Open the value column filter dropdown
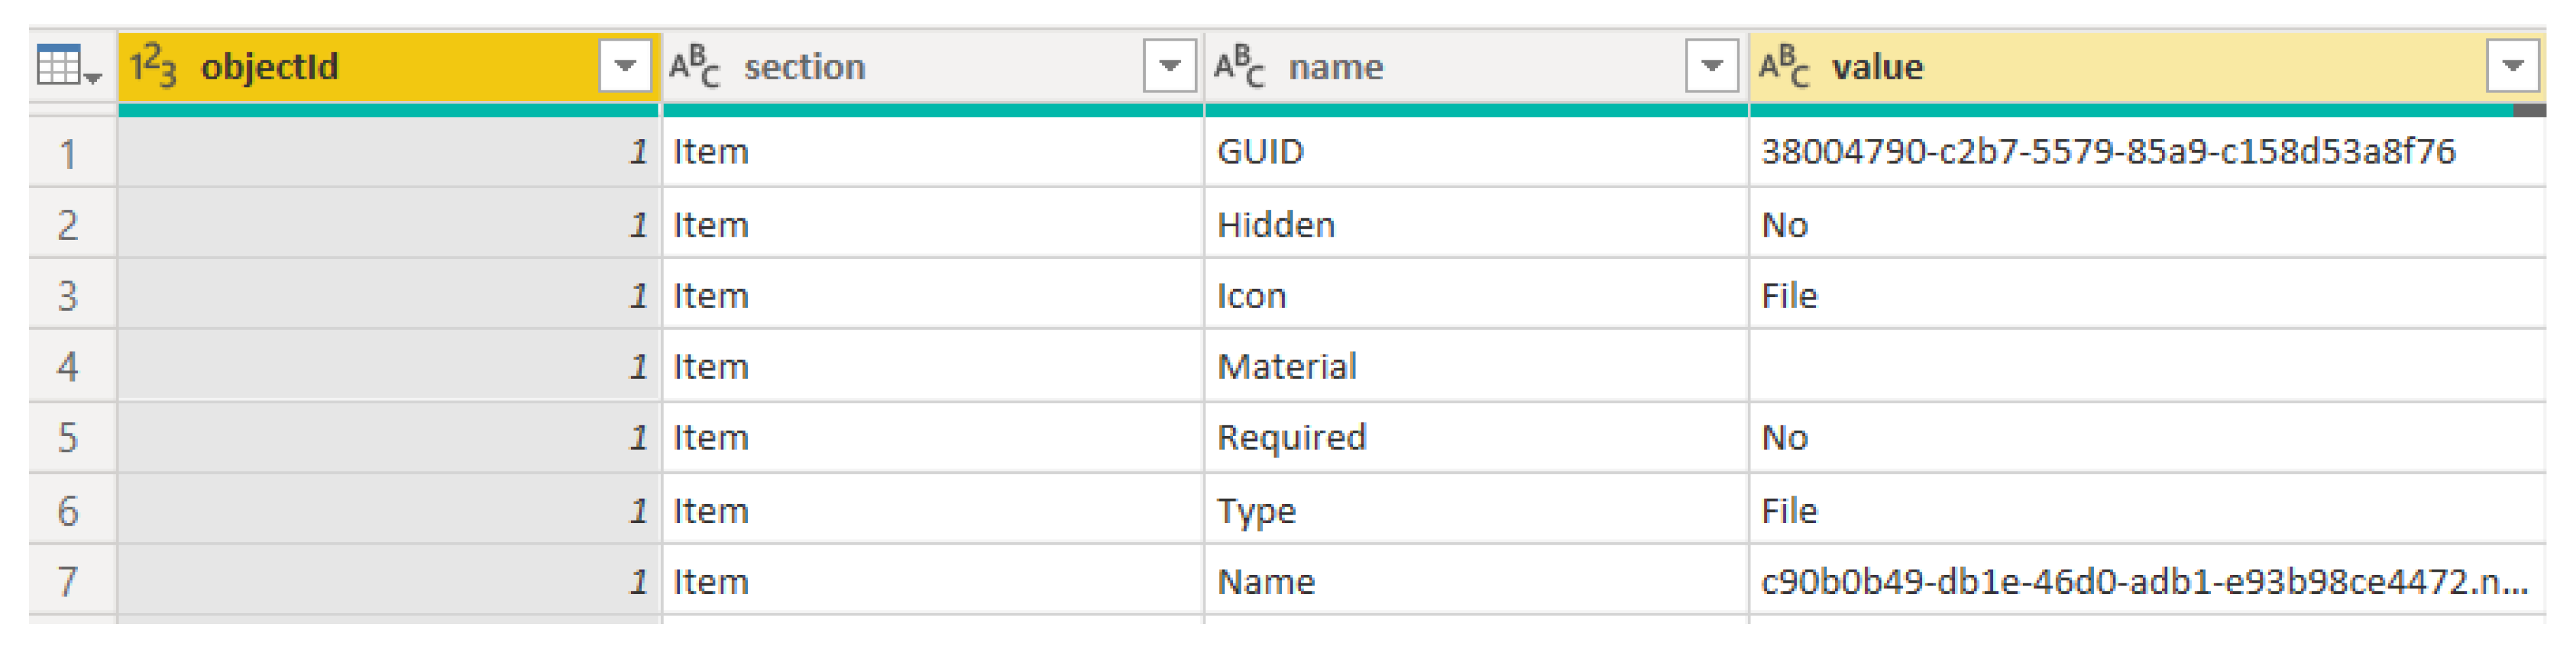This screenshot has height=647, width=2576. [x=2512, y=67]
